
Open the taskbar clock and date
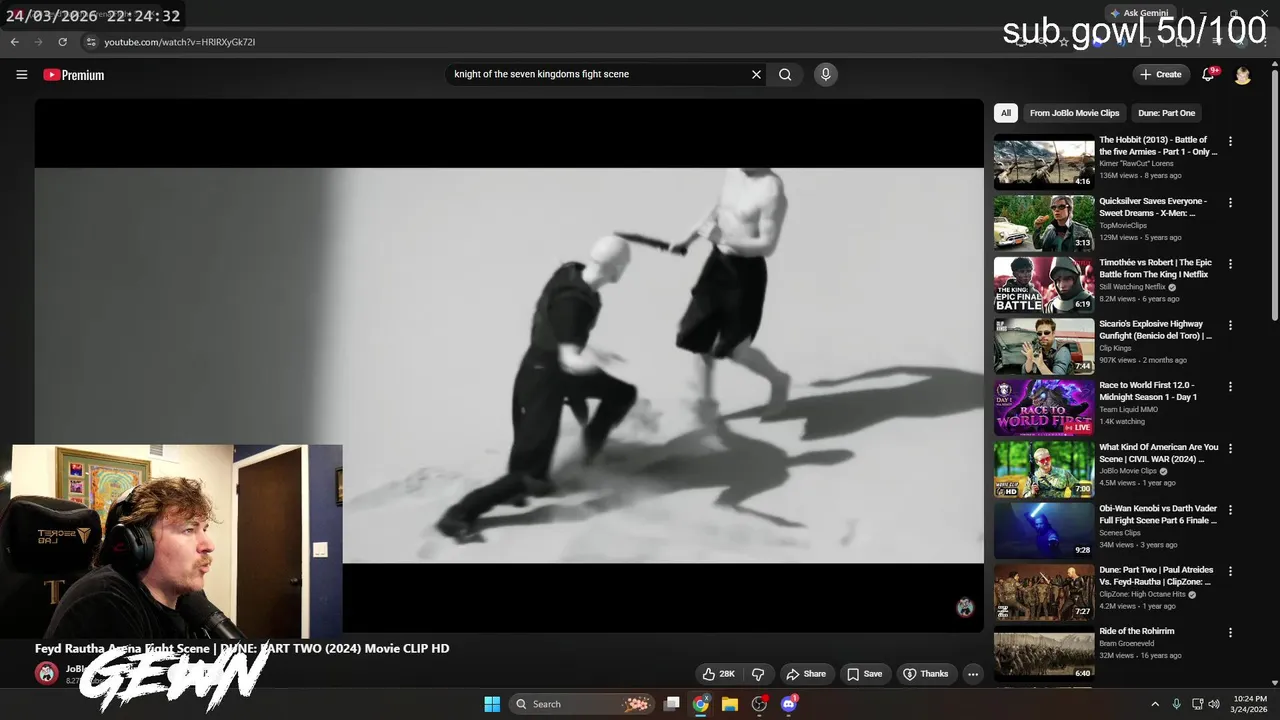[x=1247, y=704]
